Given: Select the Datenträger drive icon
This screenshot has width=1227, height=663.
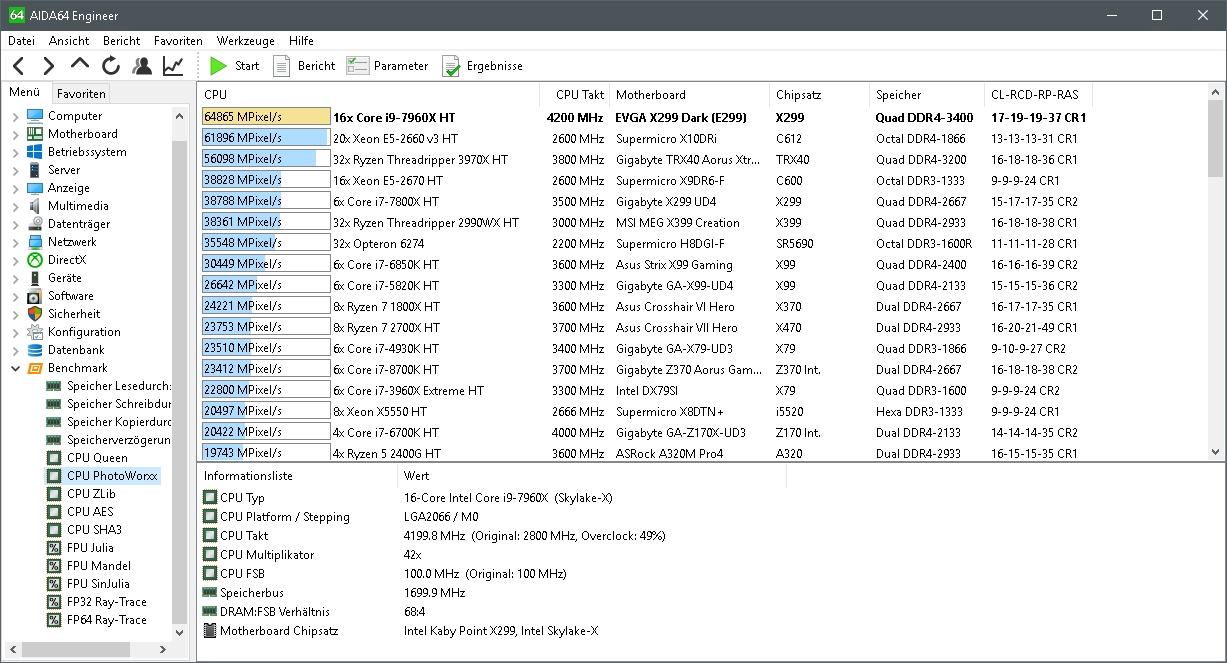Looking at the screenshot, I should tap(35, 224).
